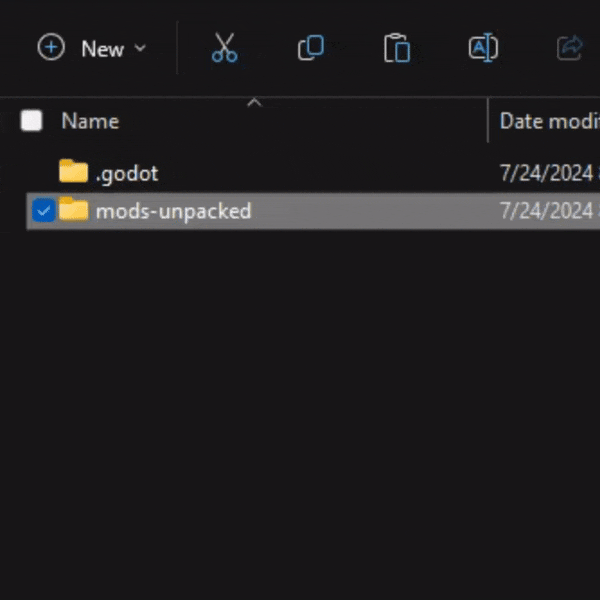Click the New plus circle icon
The height and width of the screenshot is (600, 600).
(x=51, y=48)
